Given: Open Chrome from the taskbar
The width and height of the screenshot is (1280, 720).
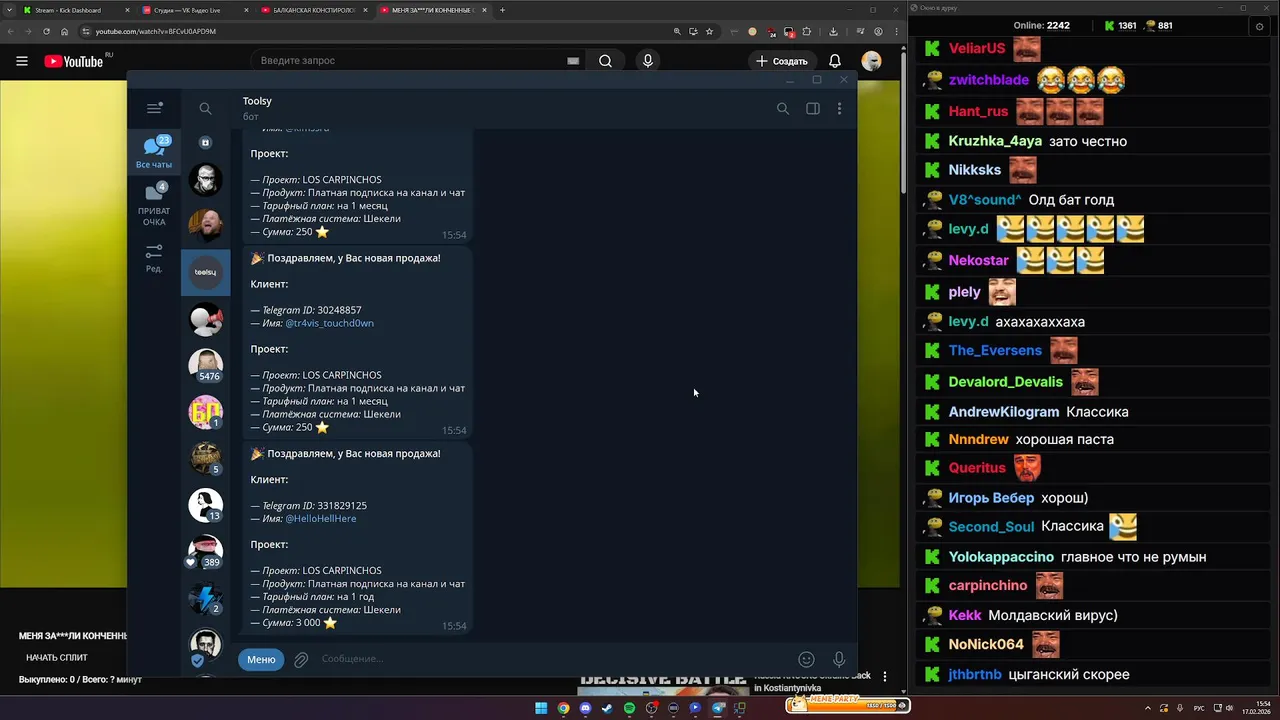Looking at the screenshot, I should pos(563,708).
